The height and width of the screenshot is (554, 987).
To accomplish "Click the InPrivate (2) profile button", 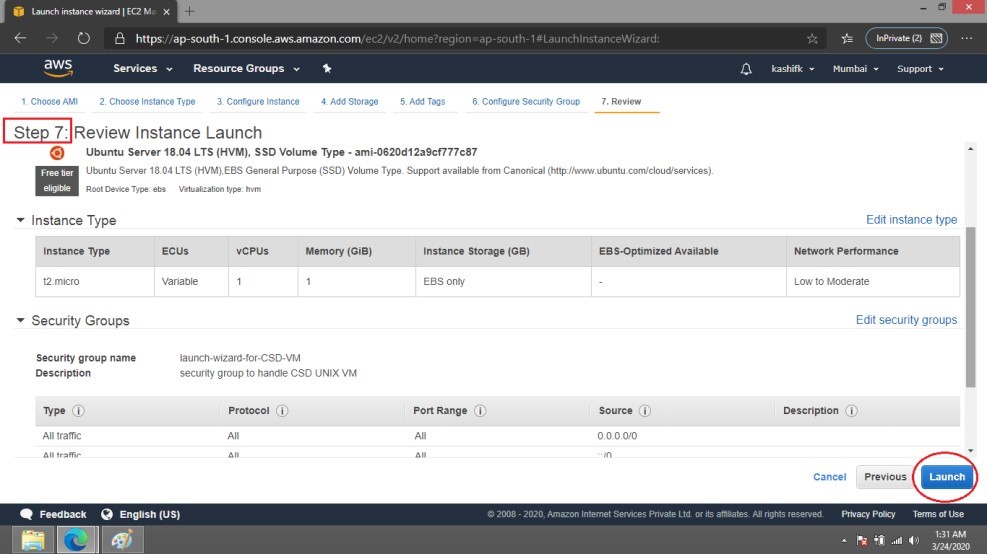I will click(907, 38).
